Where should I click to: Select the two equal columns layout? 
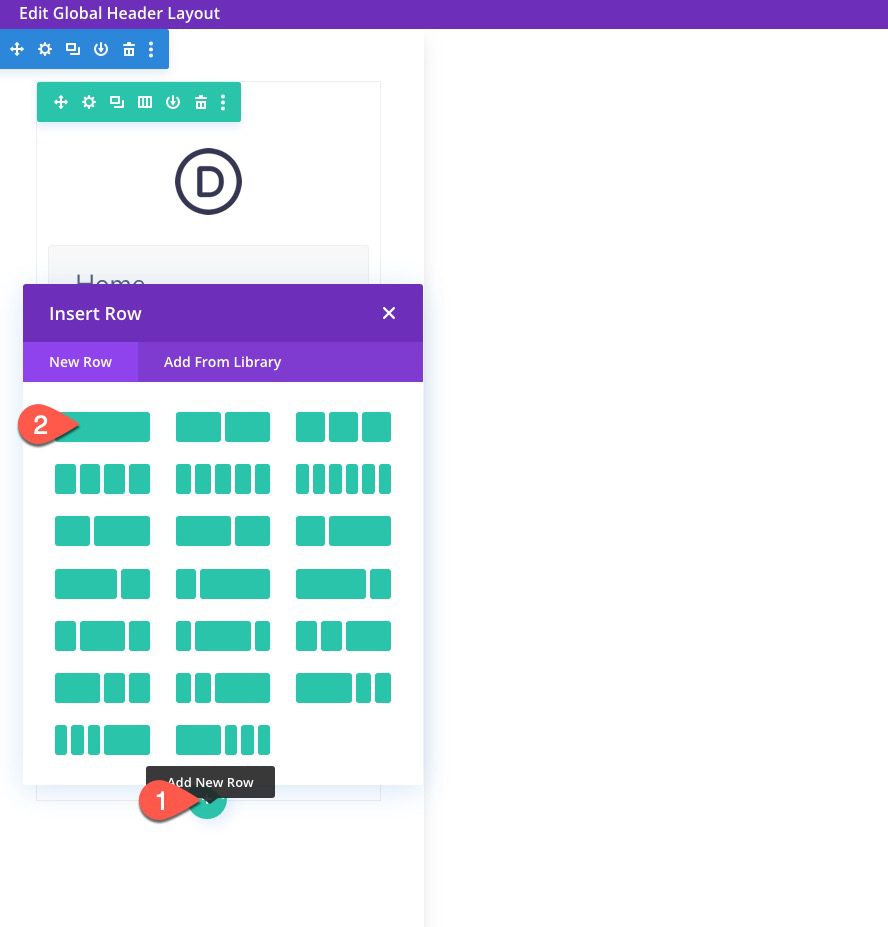point(222,427)
